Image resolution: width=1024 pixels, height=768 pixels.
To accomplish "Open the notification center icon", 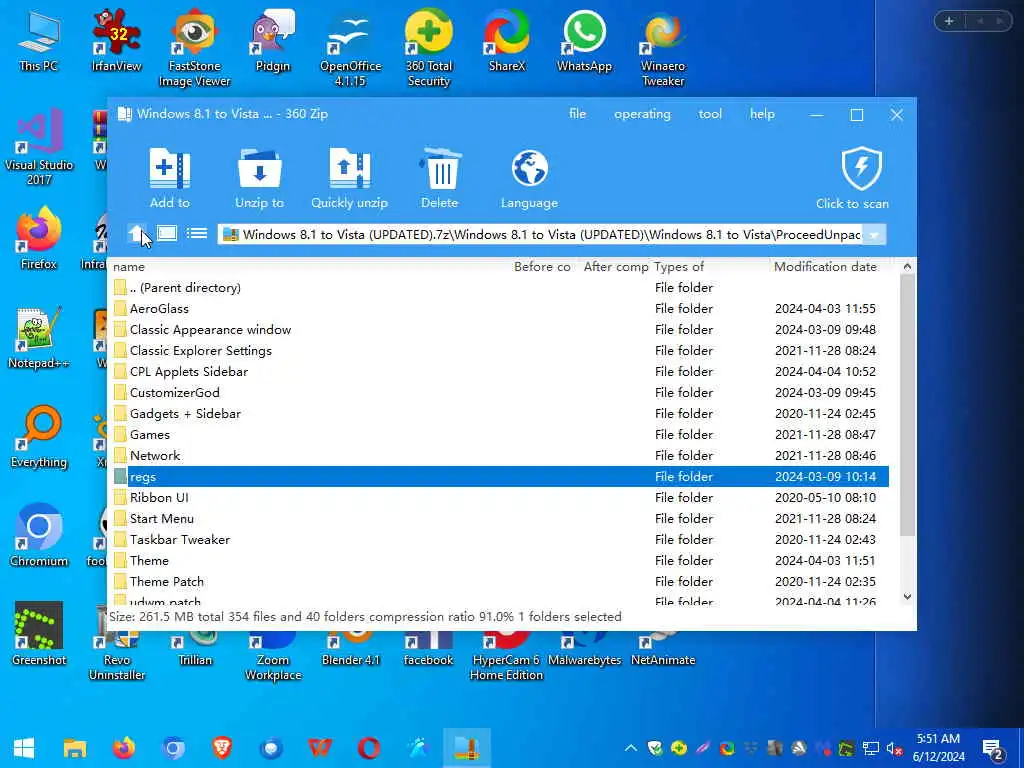I will tap(993, 749).
